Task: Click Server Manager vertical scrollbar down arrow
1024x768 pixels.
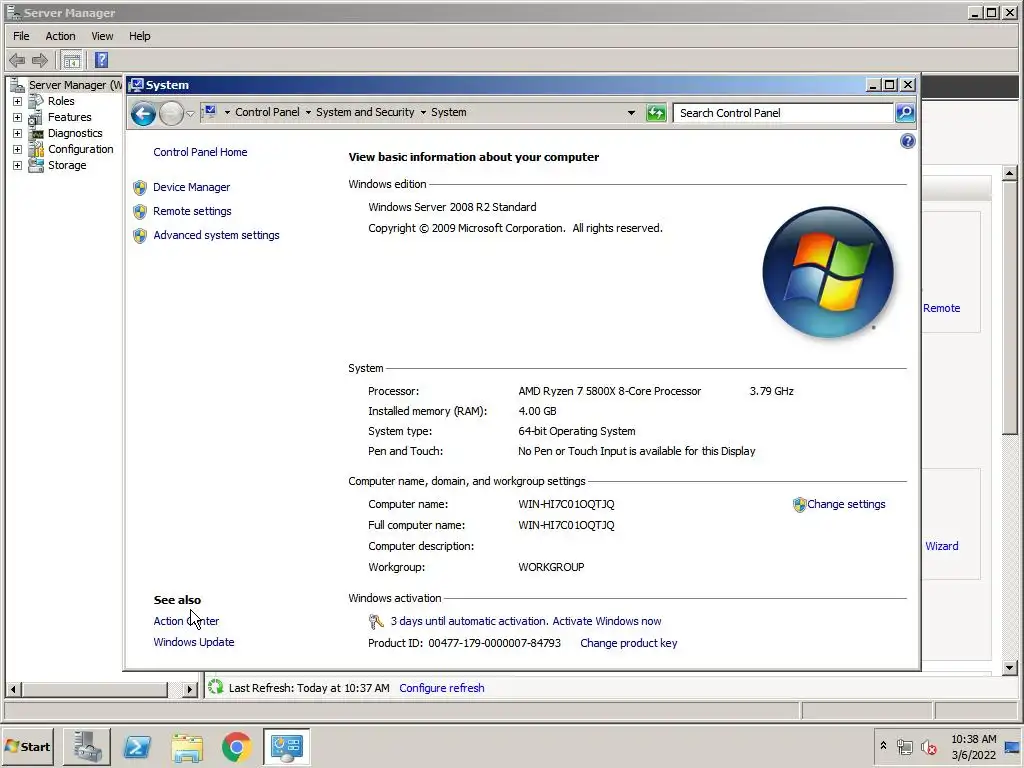Action: tap(1010, 667)
